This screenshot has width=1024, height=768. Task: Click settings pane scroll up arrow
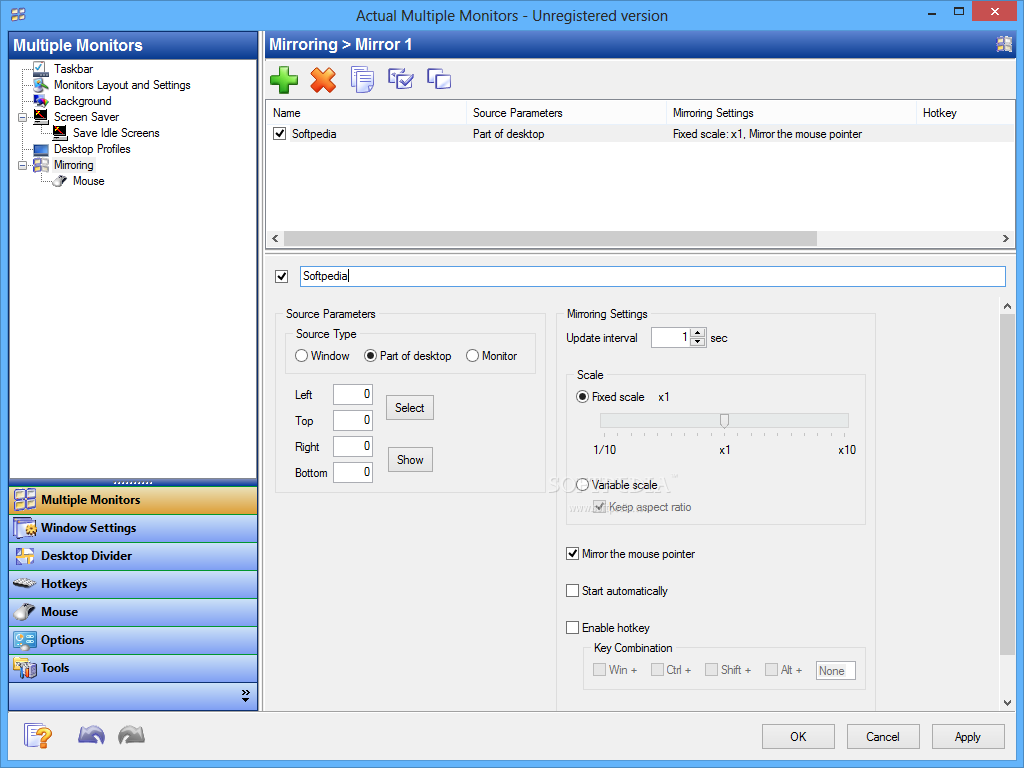coord(1006,306)
